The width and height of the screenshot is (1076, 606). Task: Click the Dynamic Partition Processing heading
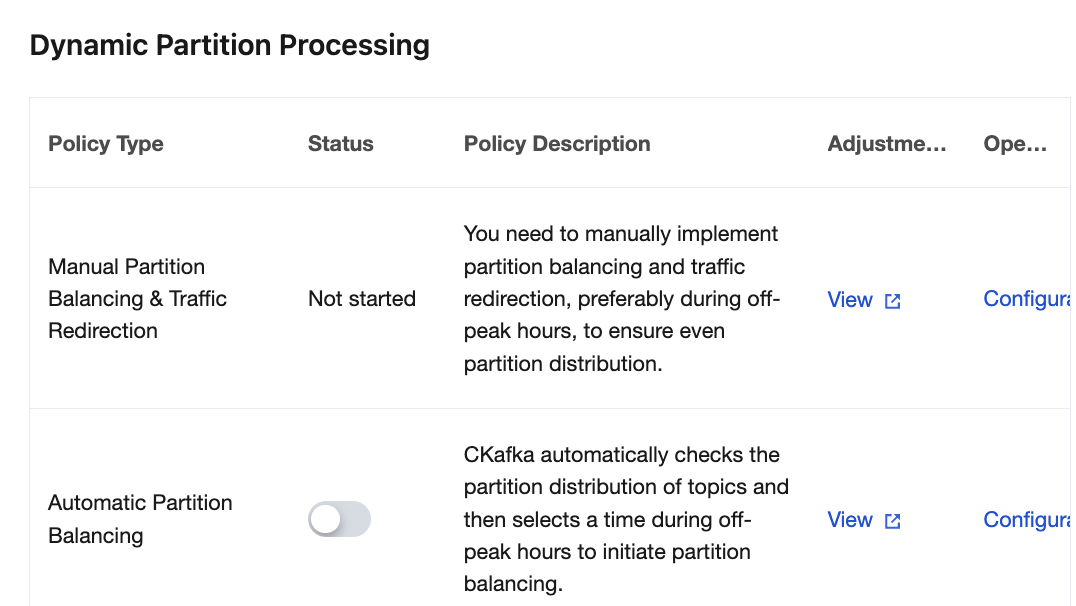tap(230, 46)
